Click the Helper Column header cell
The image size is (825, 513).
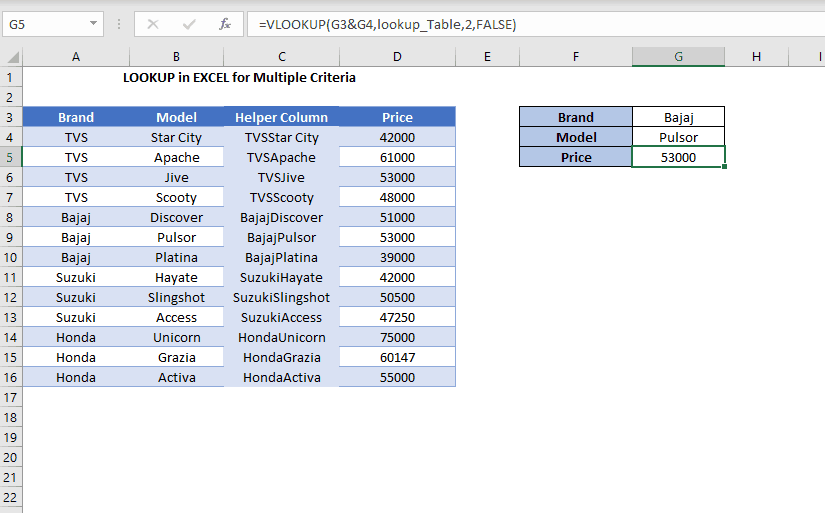(x=282, y=117)
